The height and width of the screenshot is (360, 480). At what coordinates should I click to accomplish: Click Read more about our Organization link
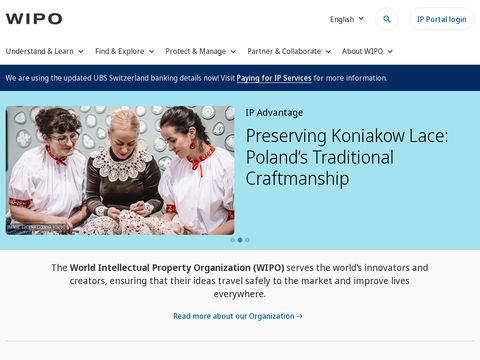point(238,316)
